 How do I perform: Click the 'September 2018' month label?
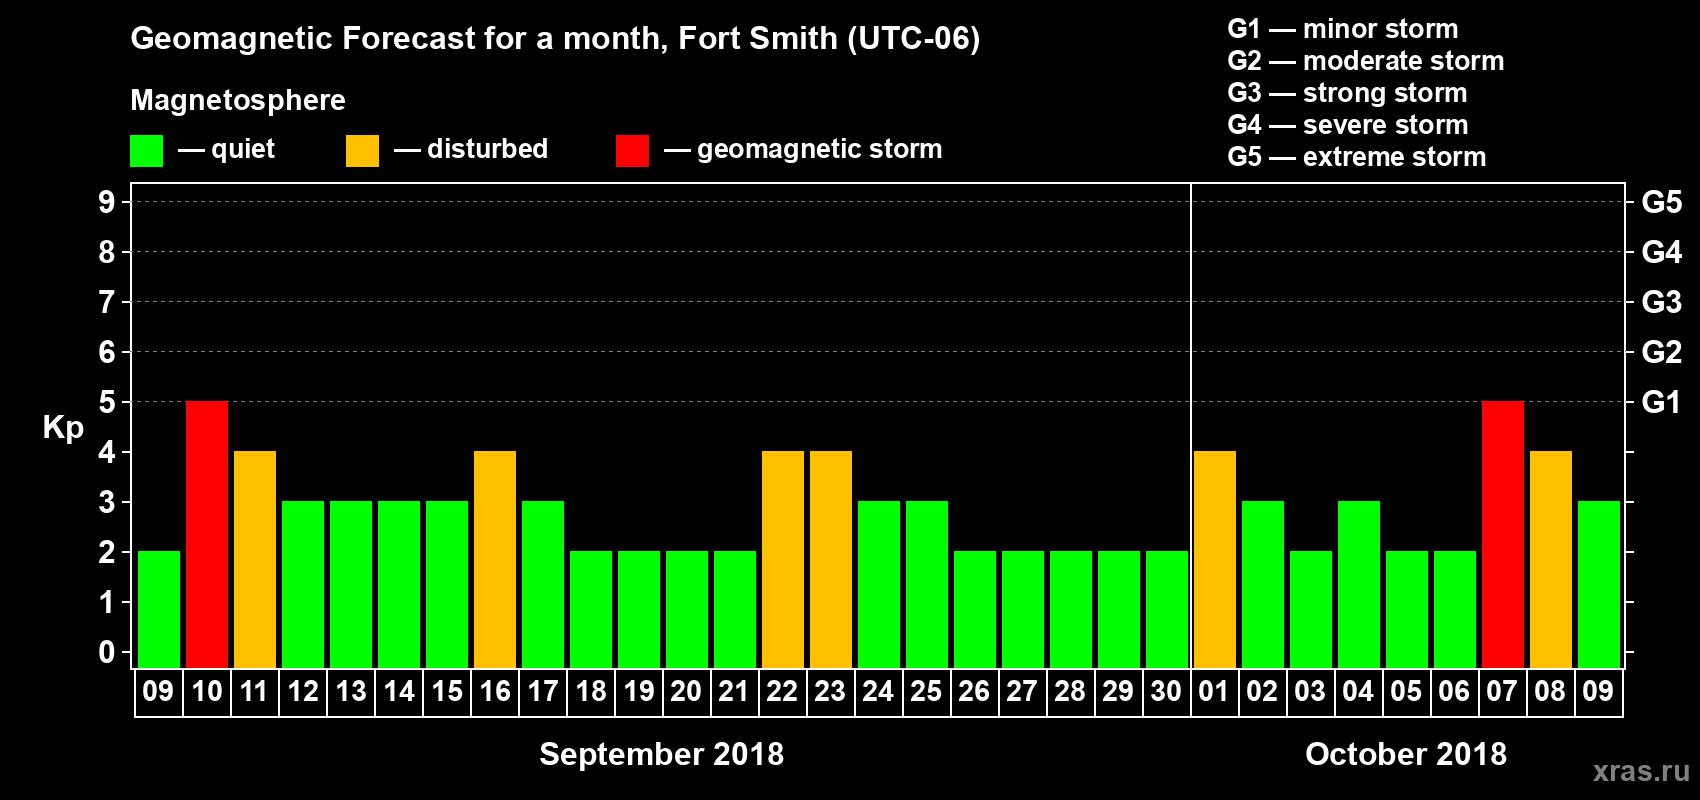[662, 754]
